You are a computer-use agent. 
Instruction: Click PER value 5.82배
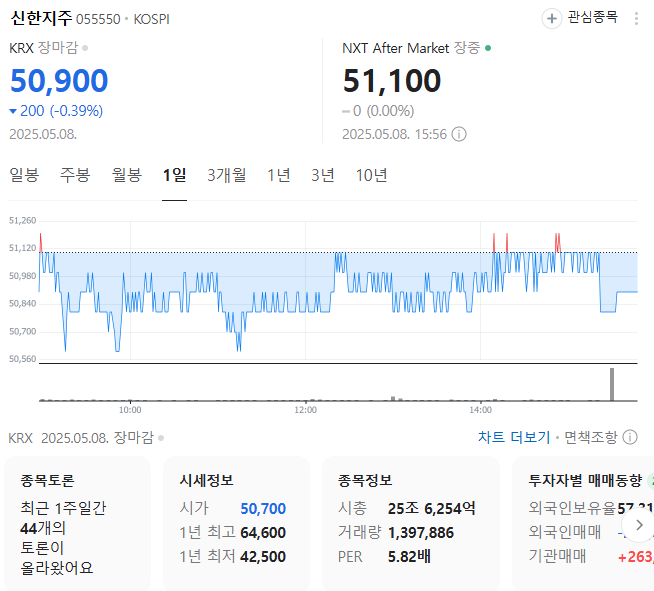(x=409, y=557)
